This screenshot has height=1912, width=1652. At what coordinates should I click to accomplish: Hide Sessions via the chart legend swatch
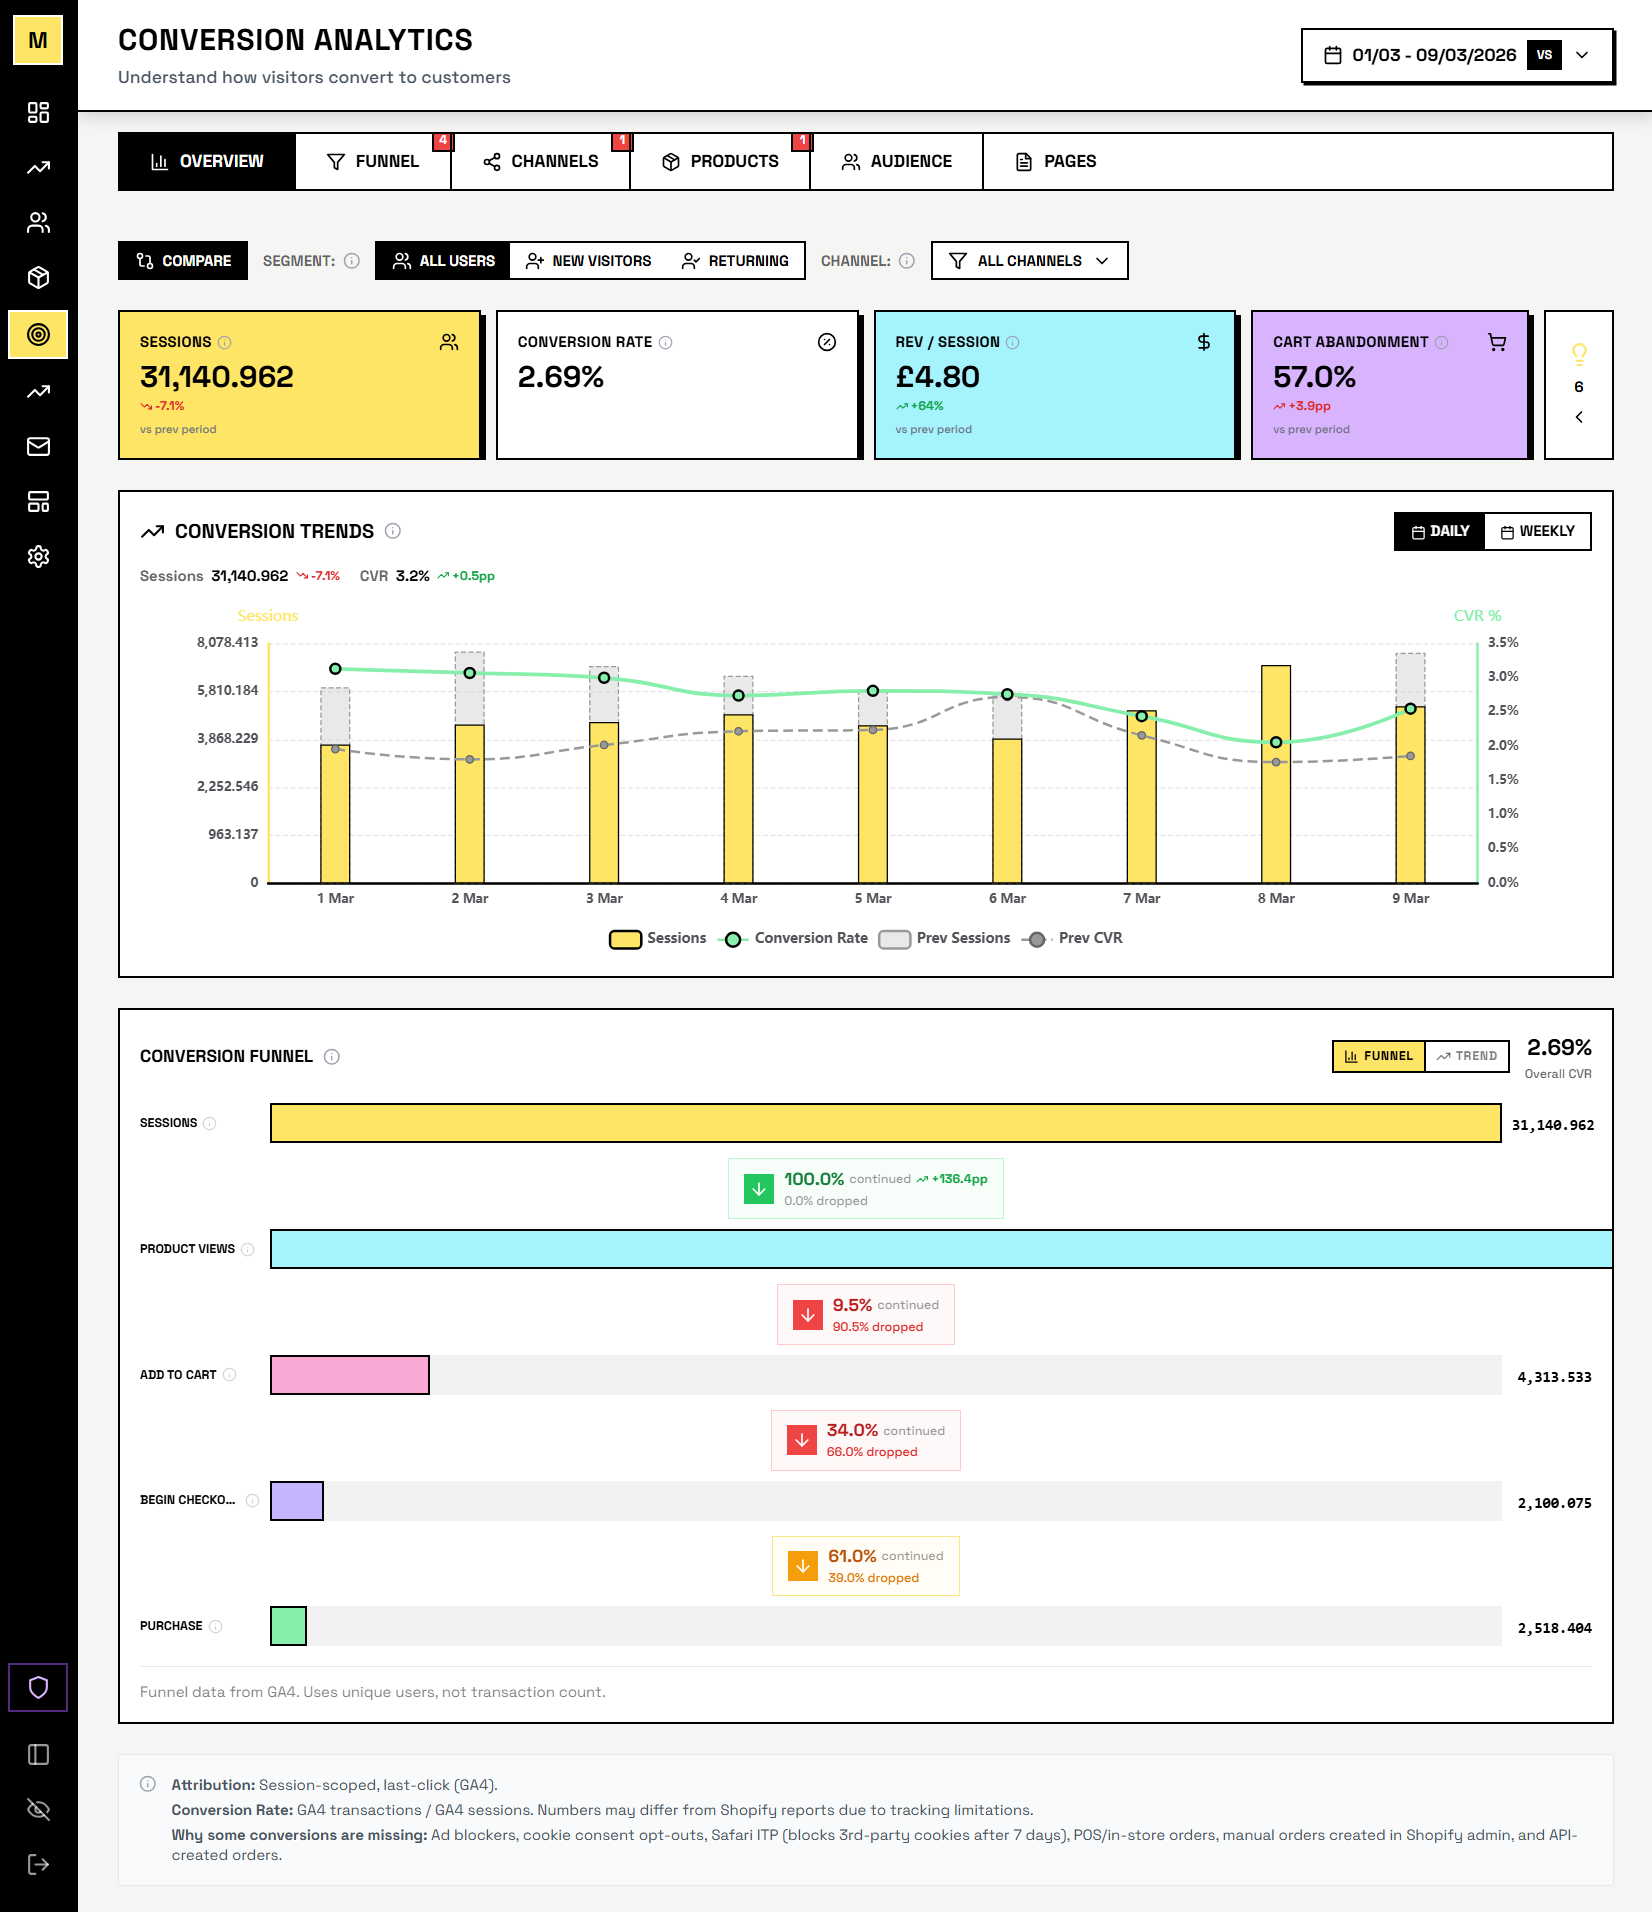tap(625, 938)
